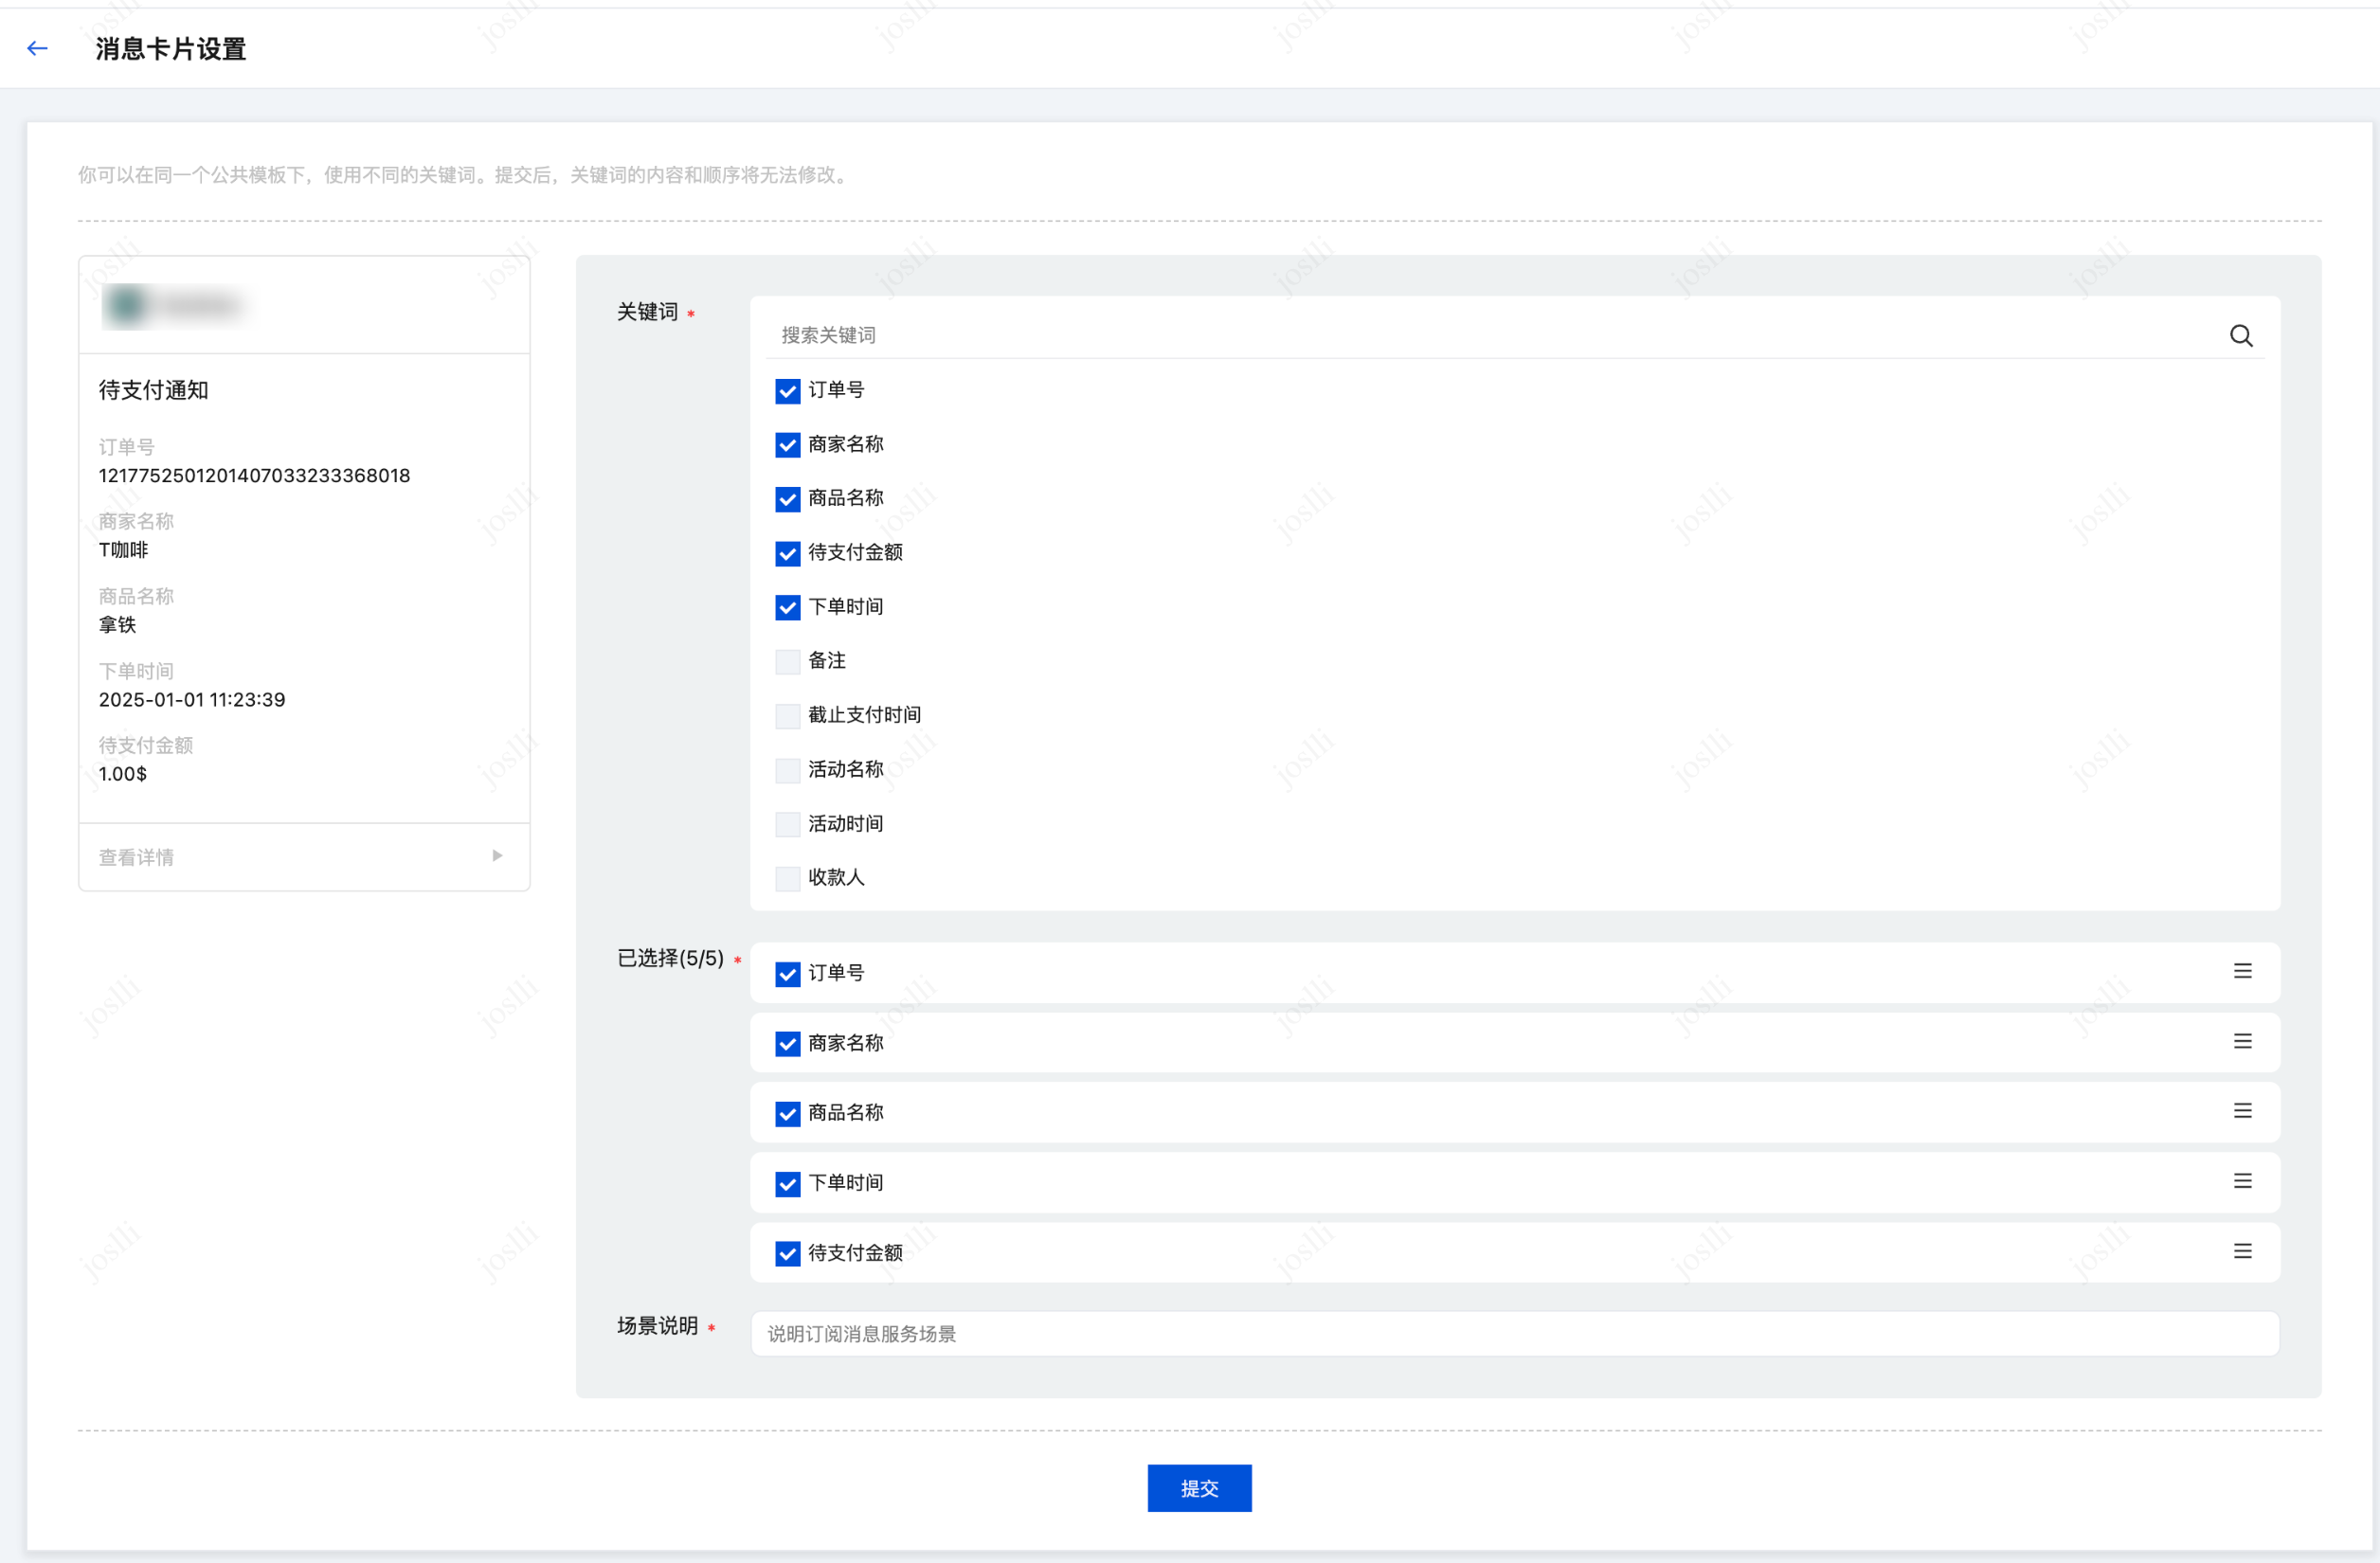This screenshot has height=1563, width=2380.
Task: Click the back arrow icon
Action: 38,48
